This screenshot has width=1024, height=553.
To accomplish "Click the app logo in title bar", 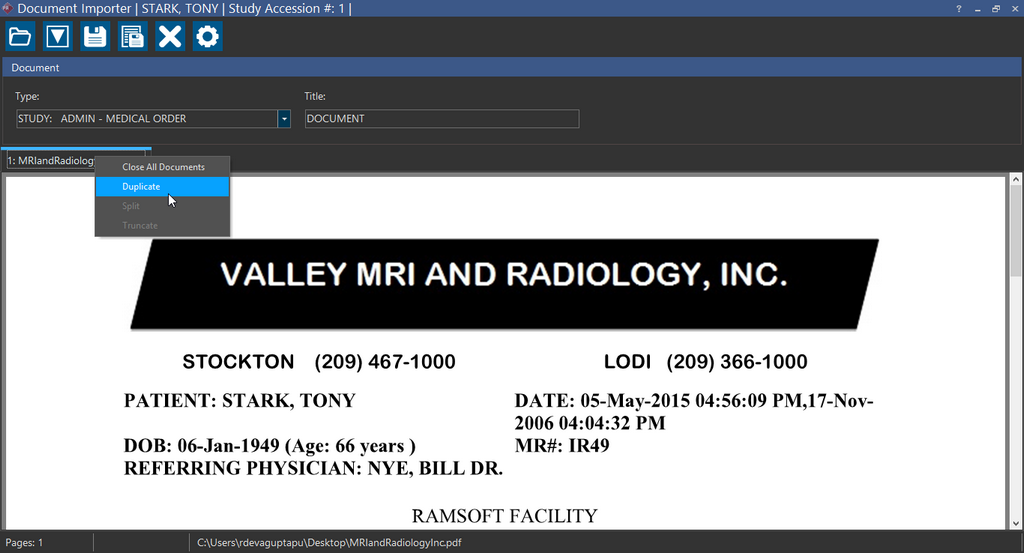I will (x=8, y=8).
